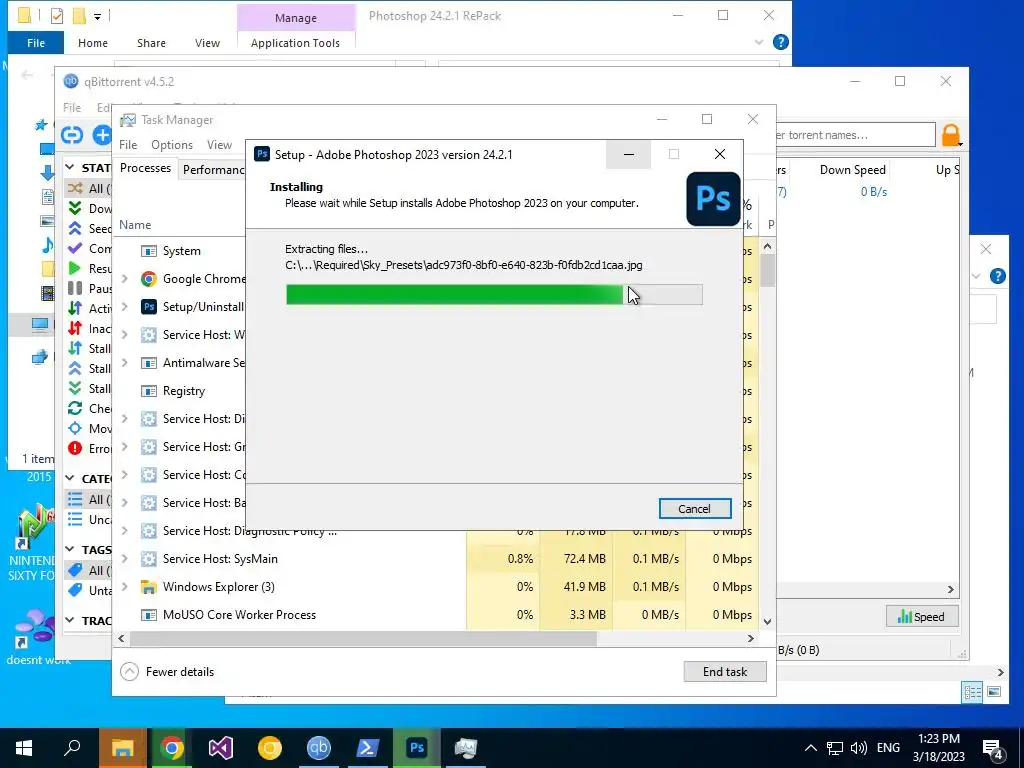The height and width of the screenshot is (768, 1024).
Task: Open the File tab in File Explorer
Action: click(36, 43)
